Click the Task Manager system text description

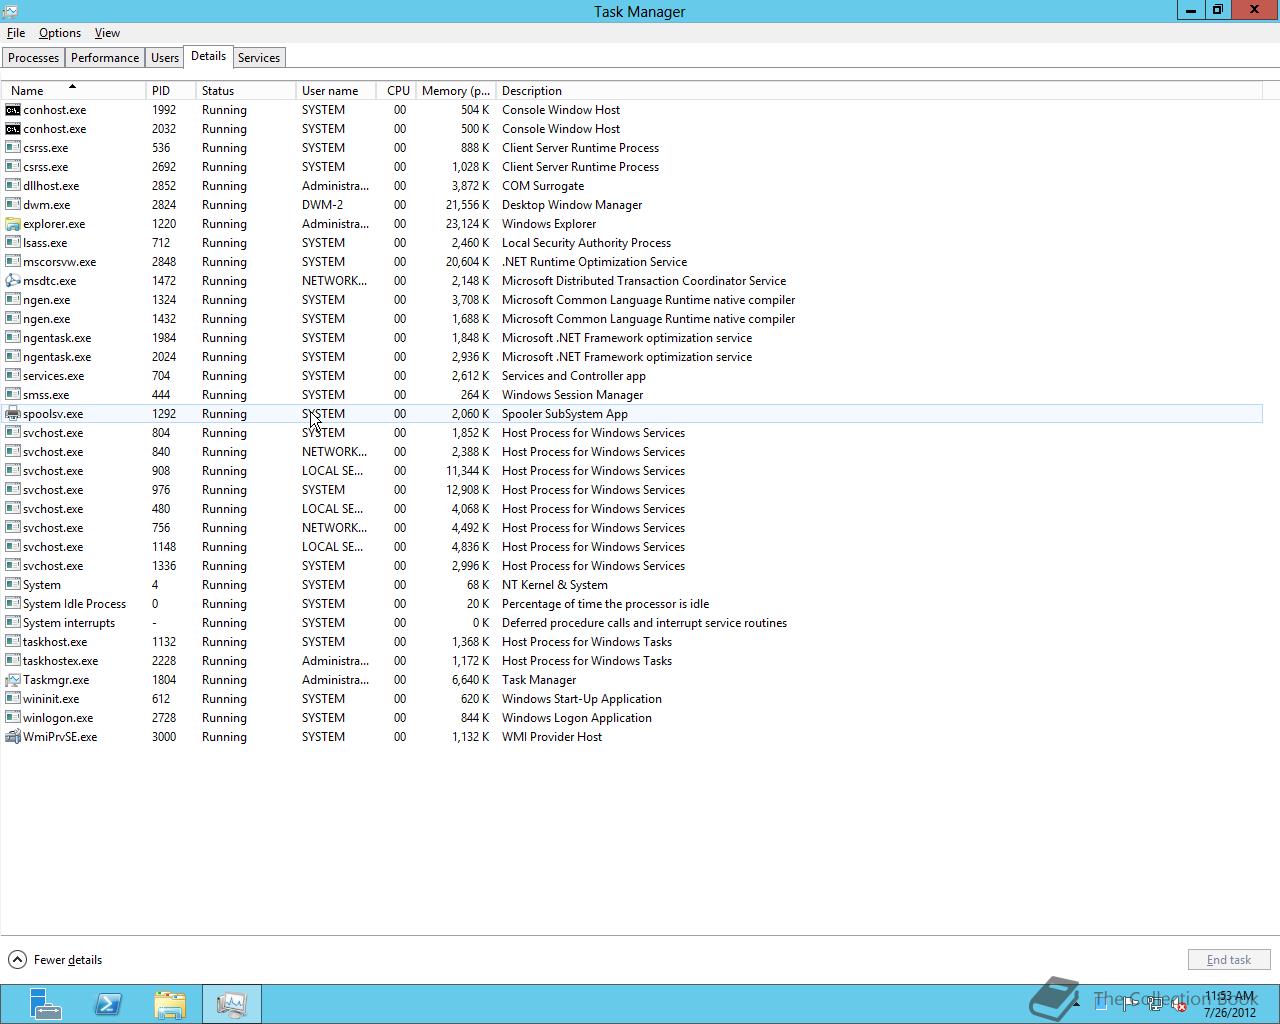point(539,680)
